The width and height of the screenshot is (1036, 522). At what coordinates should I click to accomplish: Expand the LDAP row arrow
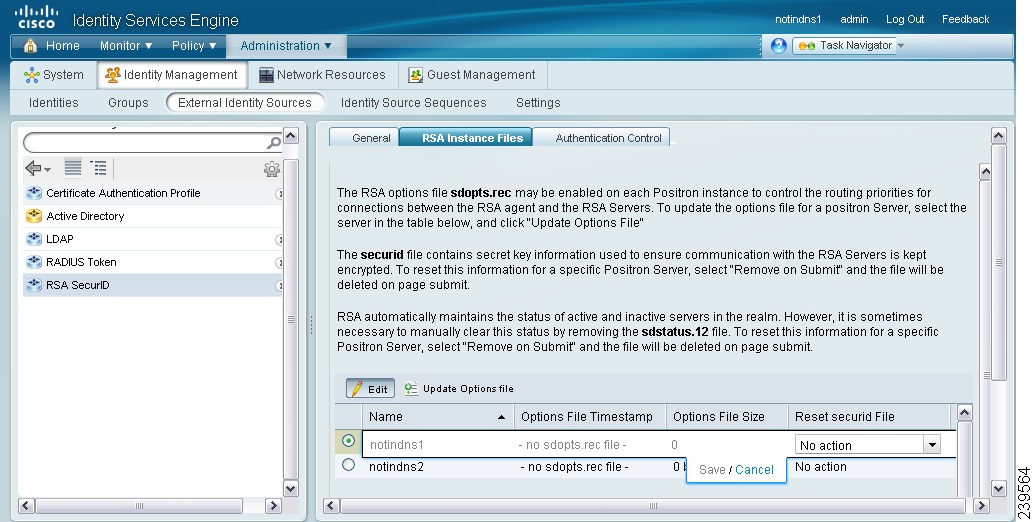pyautogui.click(x=279, y=239)
